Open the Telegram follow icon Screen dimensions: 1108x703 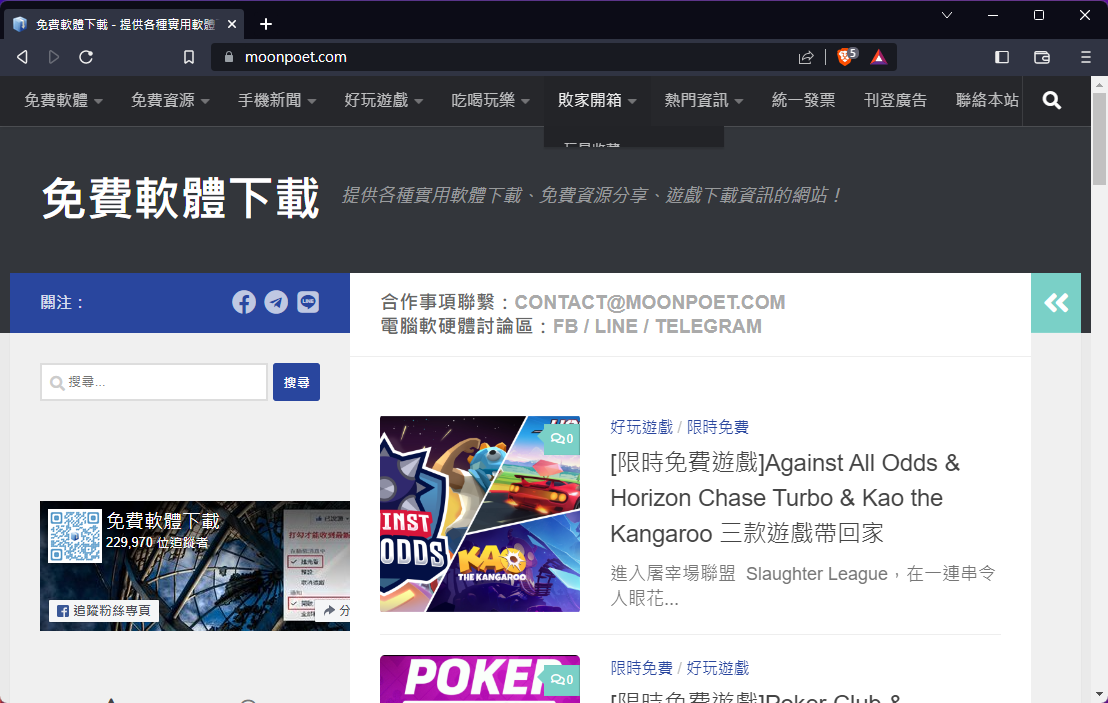tap(276, 302)
